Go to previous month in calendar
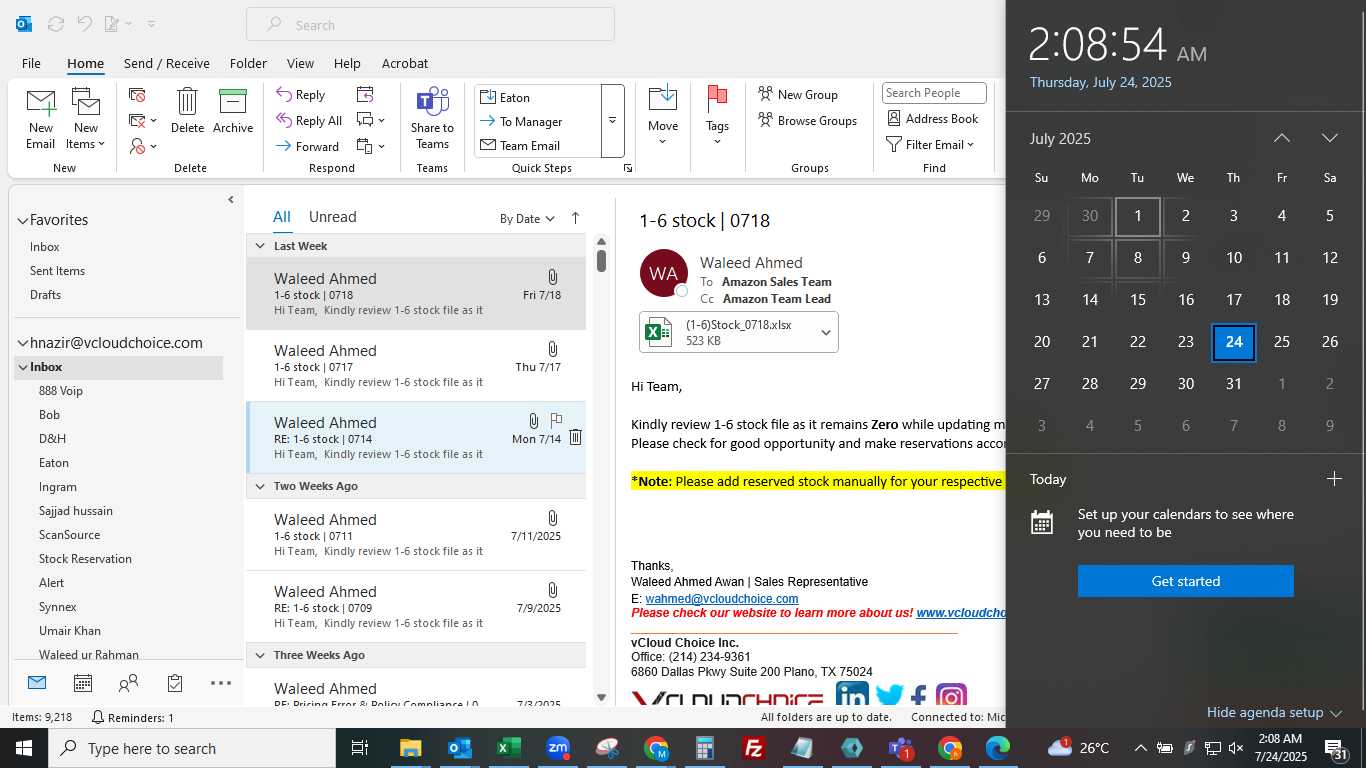Screen dimensions: 1366x768 pos(1282,138)
